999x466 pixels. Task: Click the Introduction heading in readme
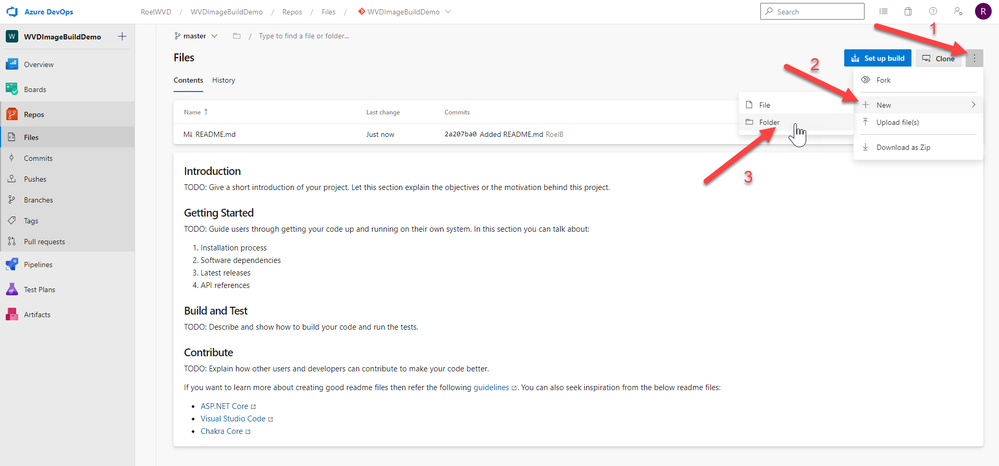point(212,171)
